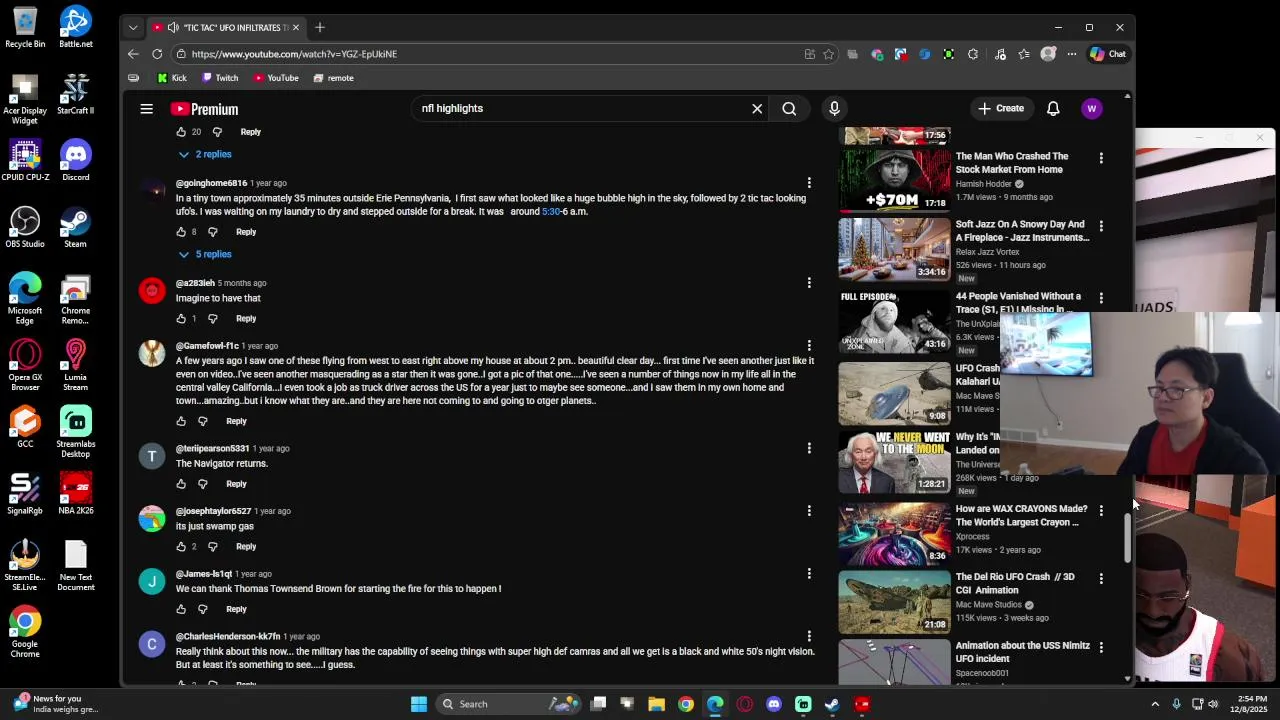Dislike the Navigator returns comment
The width and height of the screenshot is (1280, 720).
coord(202,484)
